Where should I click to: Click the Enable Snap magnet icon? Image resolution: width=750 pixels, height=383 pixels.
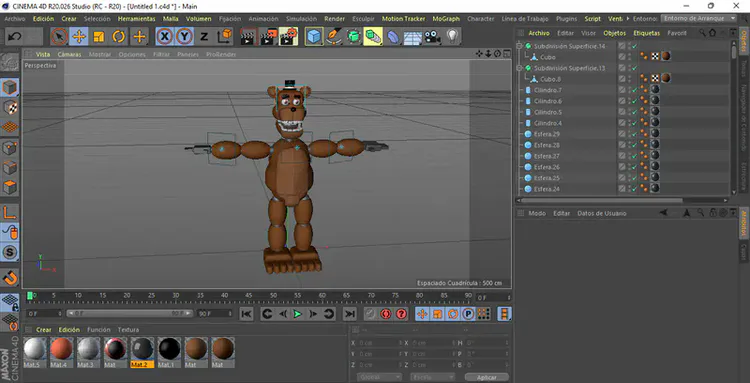[x=10, y=277]
